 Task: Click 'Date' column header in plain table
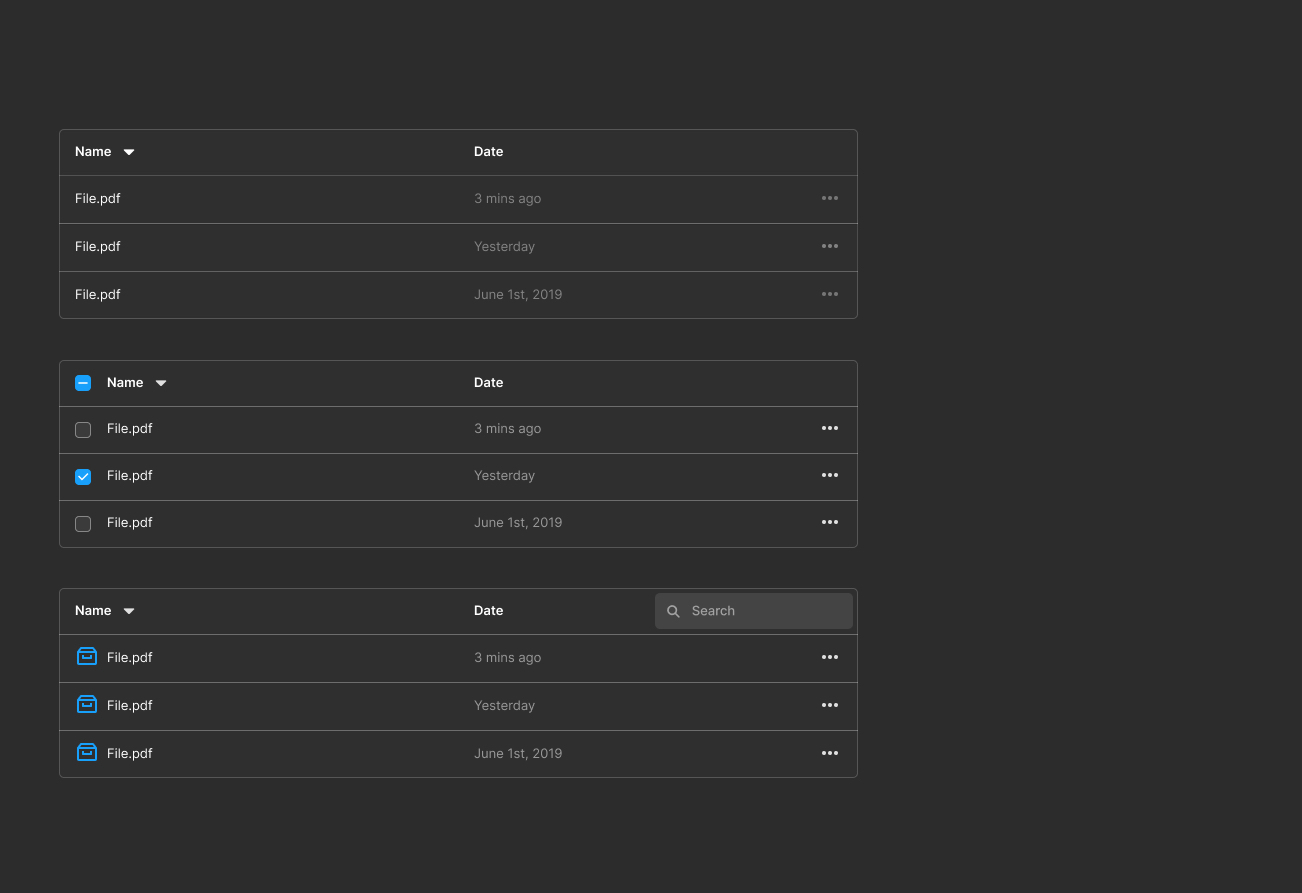pos(488,152)
